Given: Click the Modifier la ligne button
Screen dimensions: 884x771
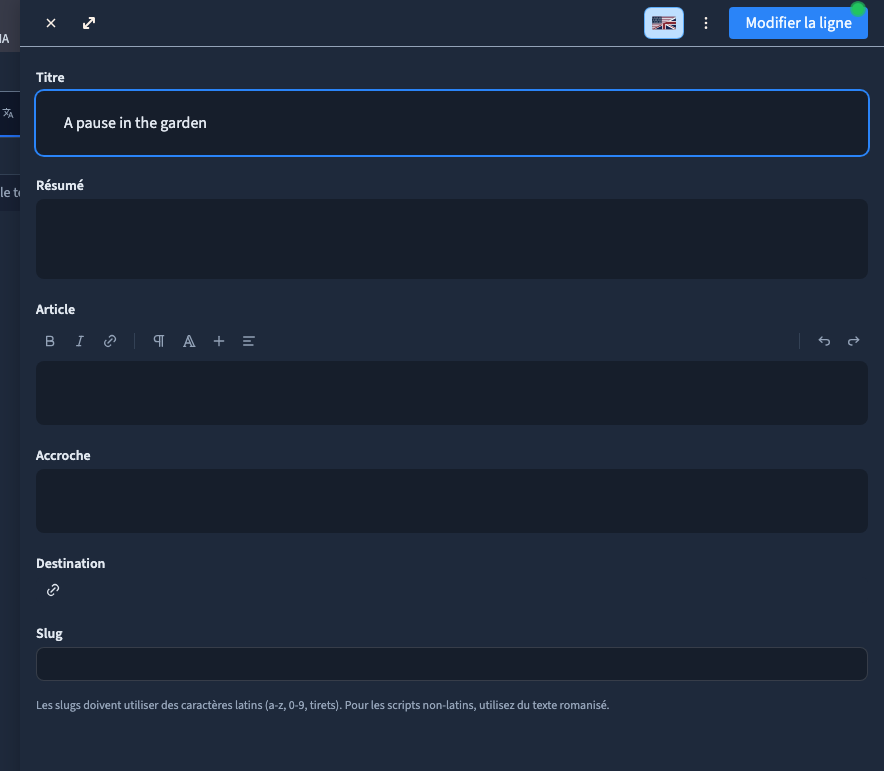Looking at the screenshot, I should pos(798,23).
